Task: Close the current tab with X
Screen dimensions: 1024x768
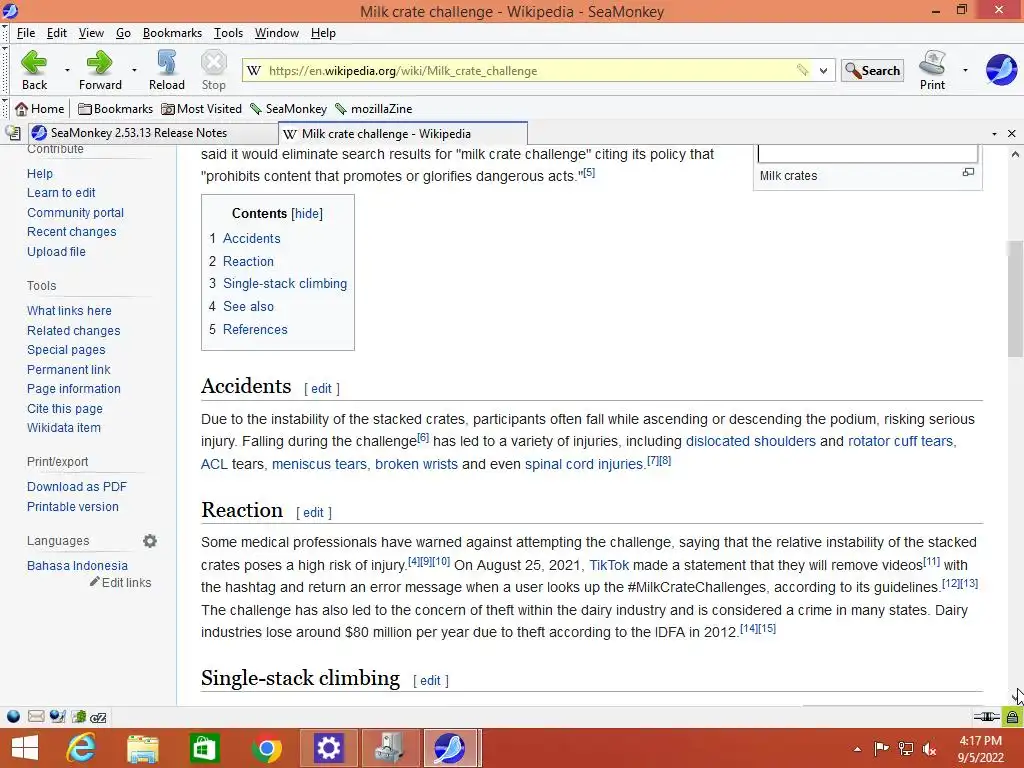Action: click(x=1012, y=134)
